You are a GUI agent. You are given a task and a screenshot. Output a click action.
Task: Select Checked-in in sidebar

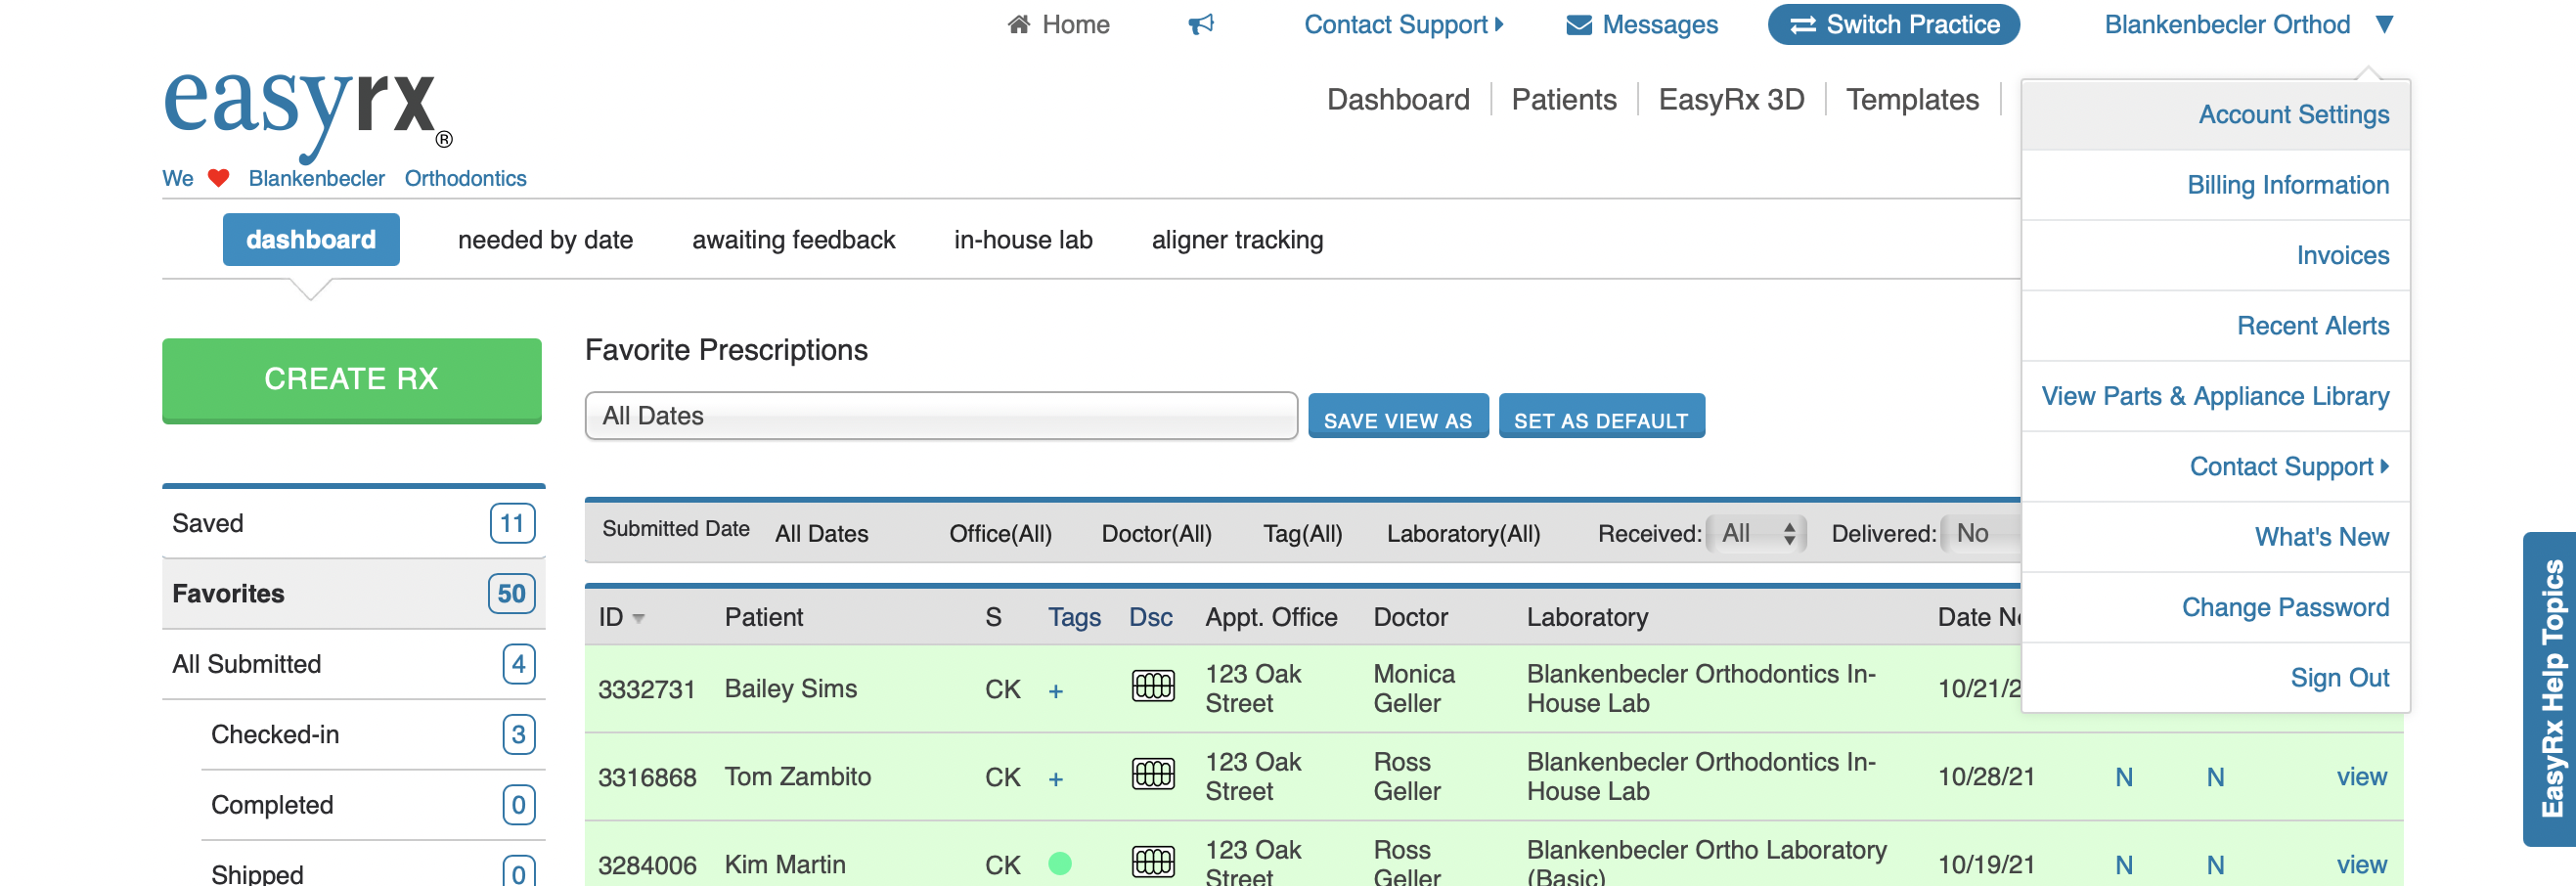click(x=372, y=734)
